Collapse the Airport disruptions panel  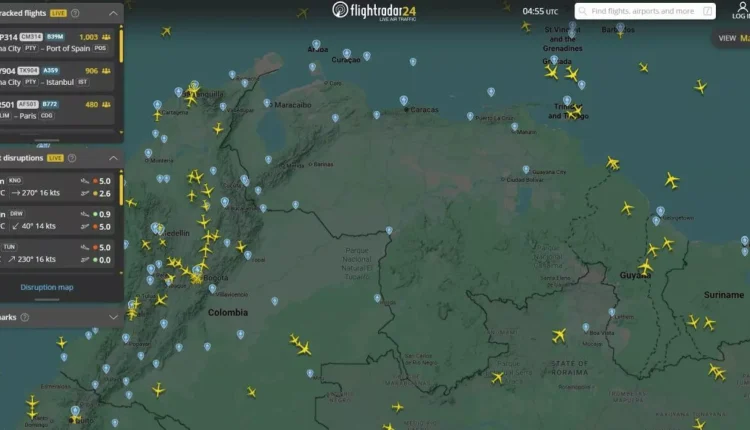tap(112, 158)
